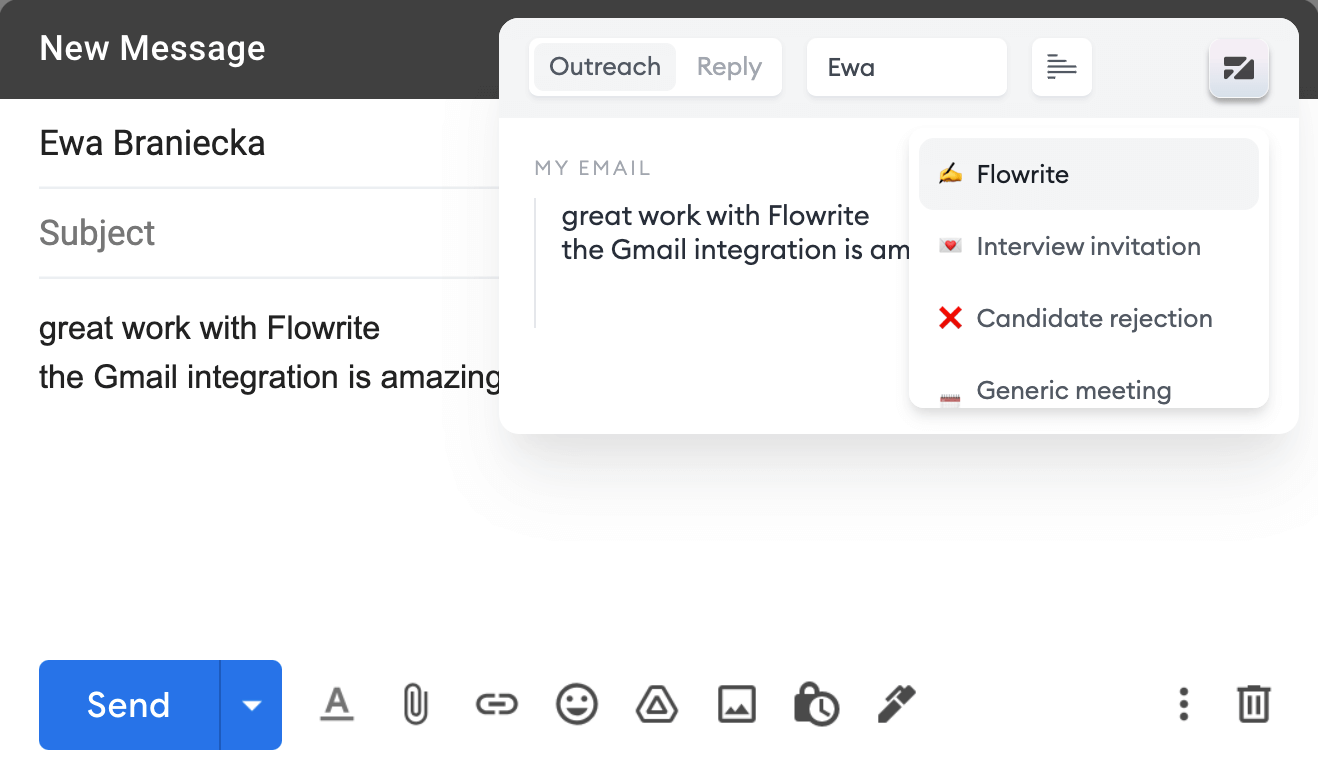
Task: Open the three-dot more options menu
Action: (x=1184, y=705)
